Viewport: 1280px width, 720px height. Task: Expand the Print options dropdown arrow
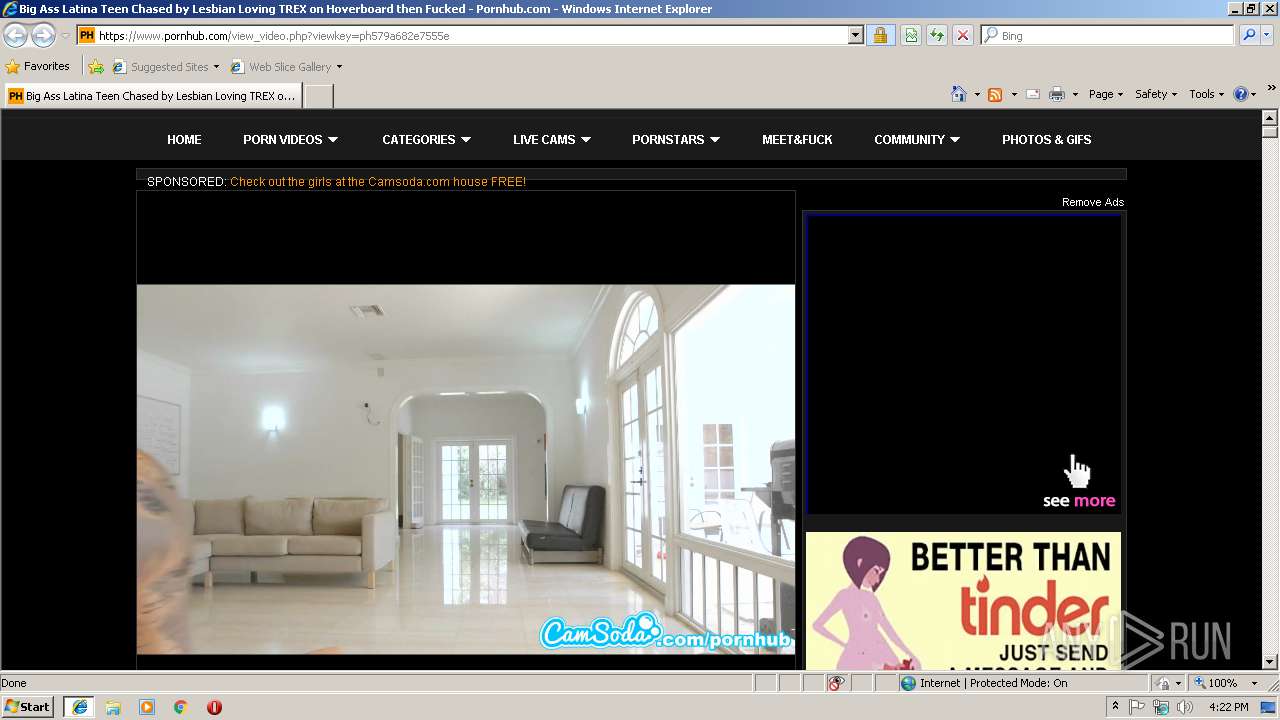click(x=1075, y=94)
